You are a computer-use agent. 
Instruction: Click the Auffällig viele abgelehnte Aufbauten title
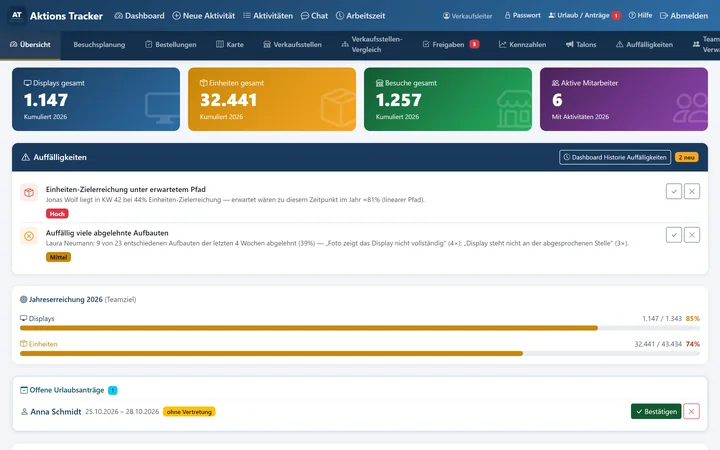click(x=107, y=233)
